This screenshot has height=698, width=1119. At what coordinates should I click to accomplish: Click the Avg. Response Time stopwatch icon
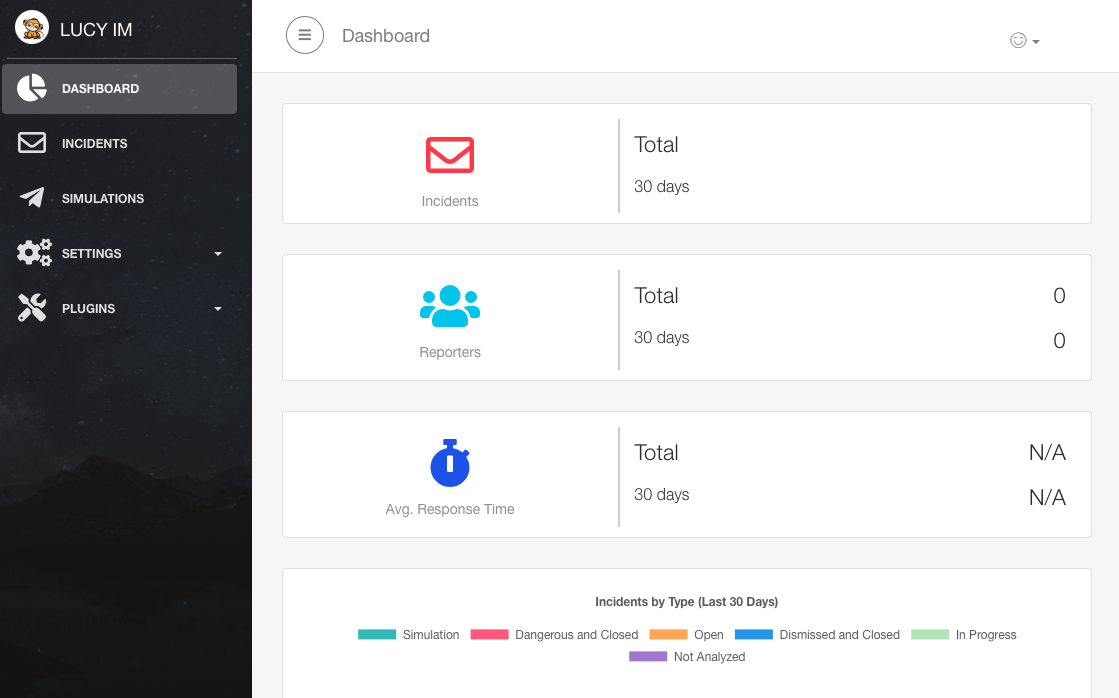(x=450, y=463)
